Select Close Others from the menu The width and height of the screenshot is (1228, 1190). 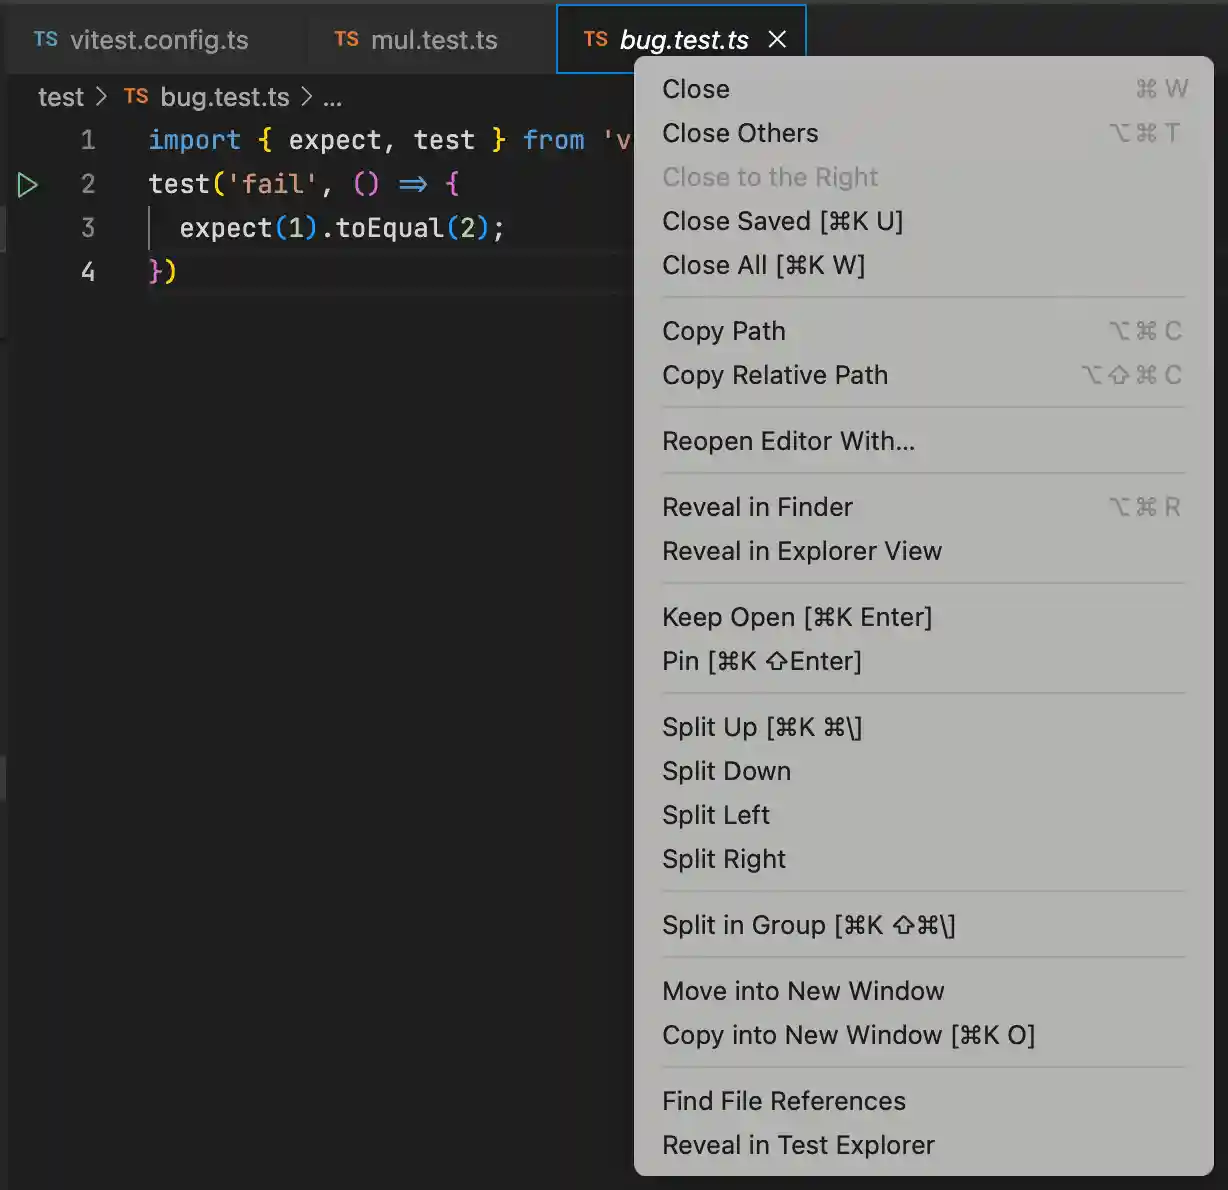(x=740, y=133)
